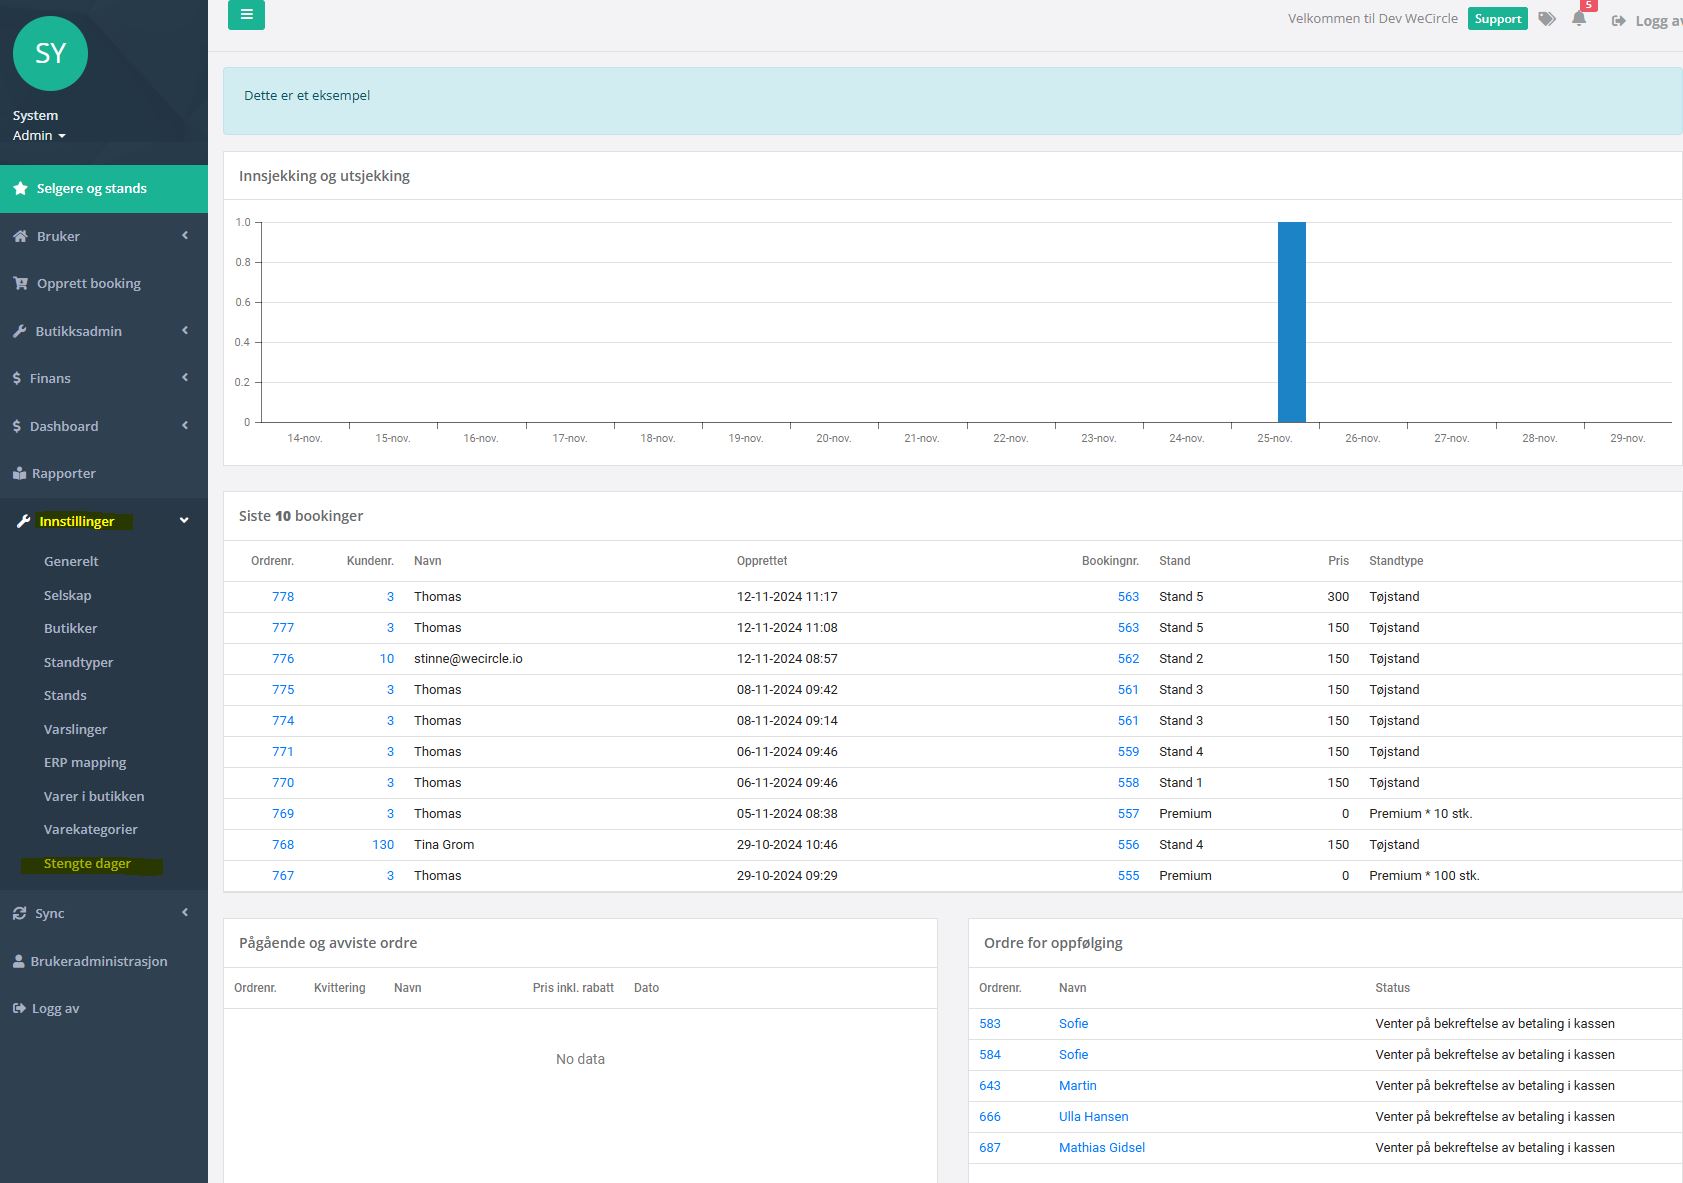
Task: Expand the Bruker menu chevron
Action: click(185, 236)
